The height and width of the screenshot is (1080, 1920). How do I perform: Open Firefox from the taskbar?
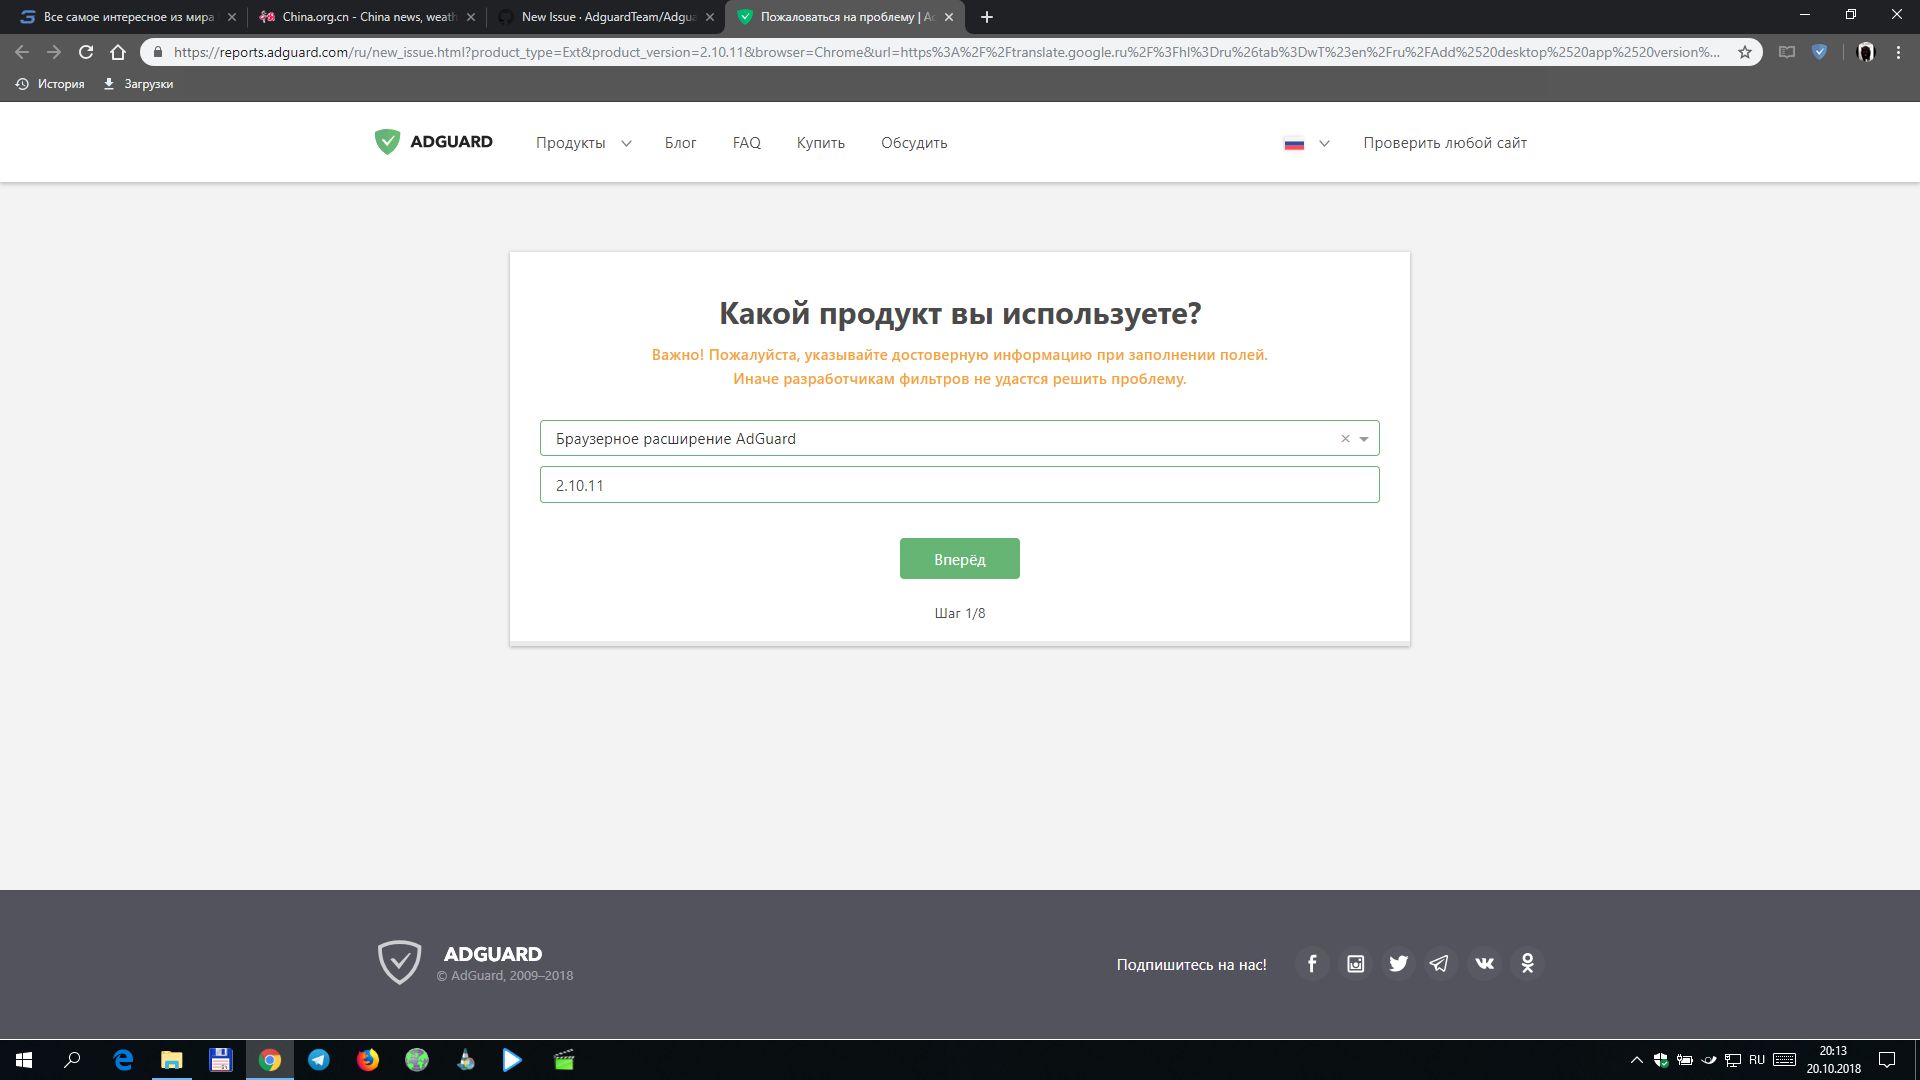coord(368,1060)
